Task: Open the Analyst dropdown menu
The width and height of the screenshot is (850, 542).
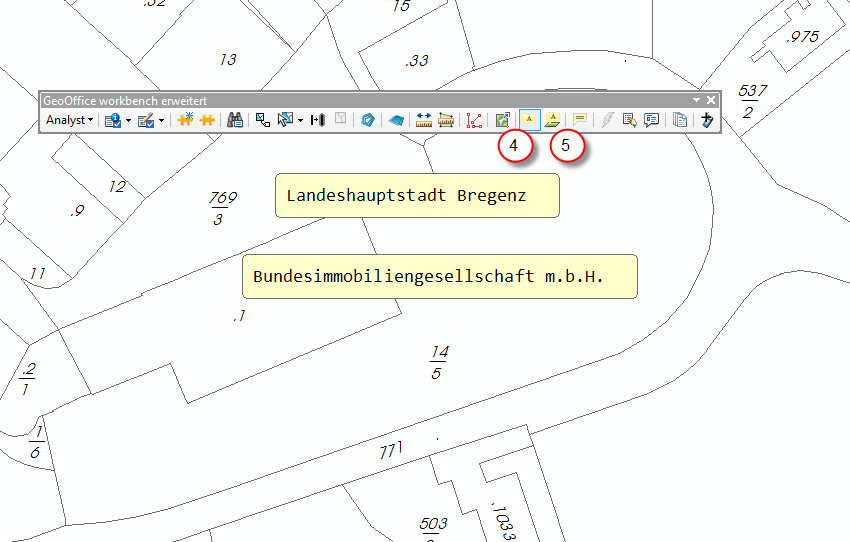Action: click(69, 120)
